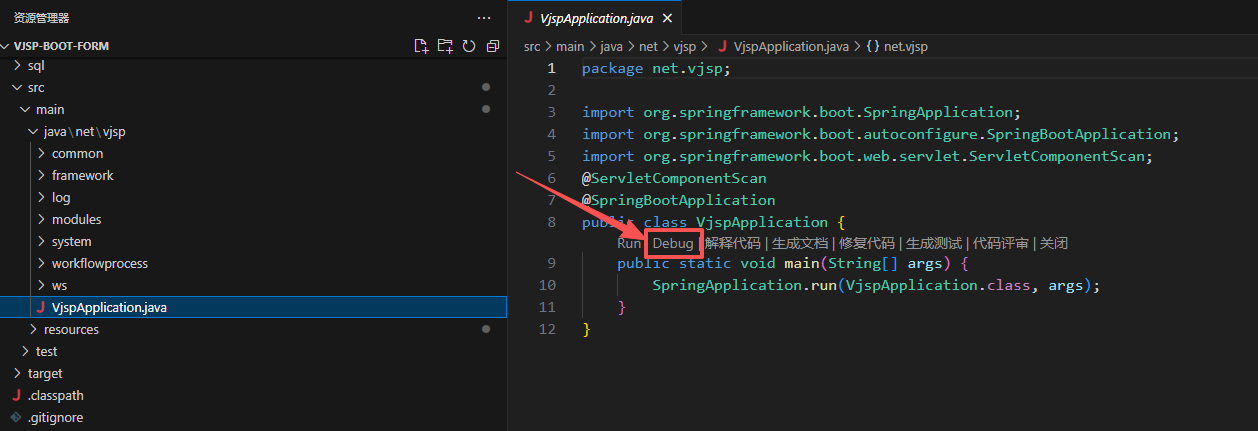Select the src breadcrumb segment

[532, 46]
